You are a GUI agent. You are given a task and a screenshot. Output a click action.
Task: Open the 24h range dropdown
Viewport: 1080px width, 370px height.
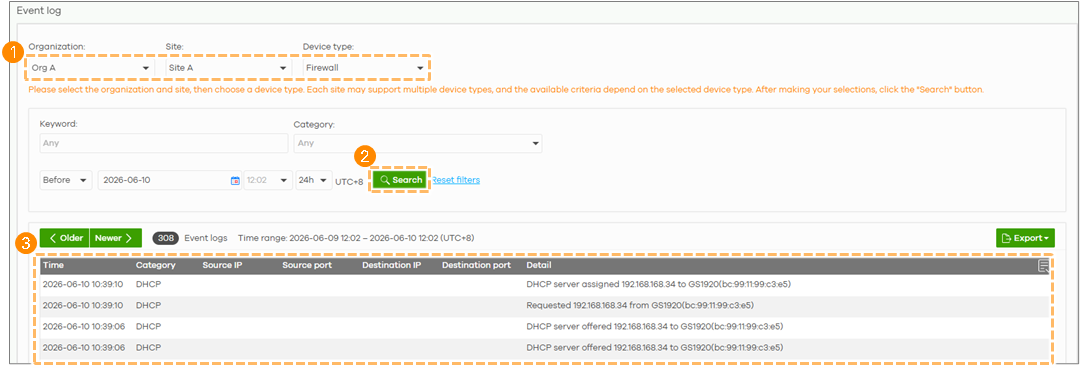pyautogui.click(x=314, y=181)
